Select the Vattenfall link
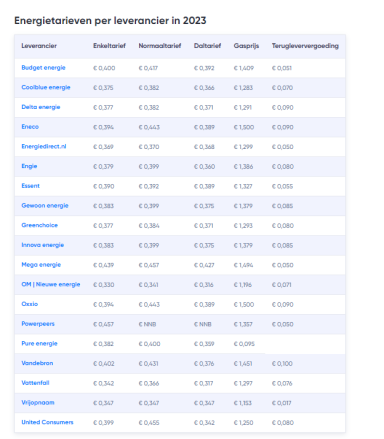 pyautogui.click(x=35, y=383)
